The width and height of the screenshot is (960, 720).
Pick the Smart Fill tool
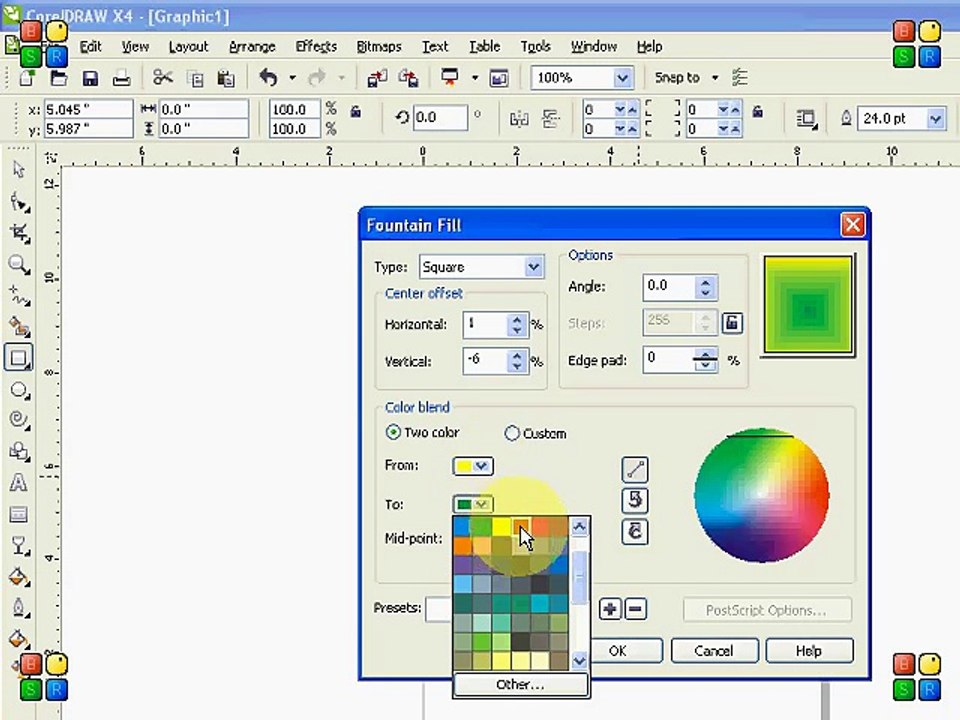(19, 327)
